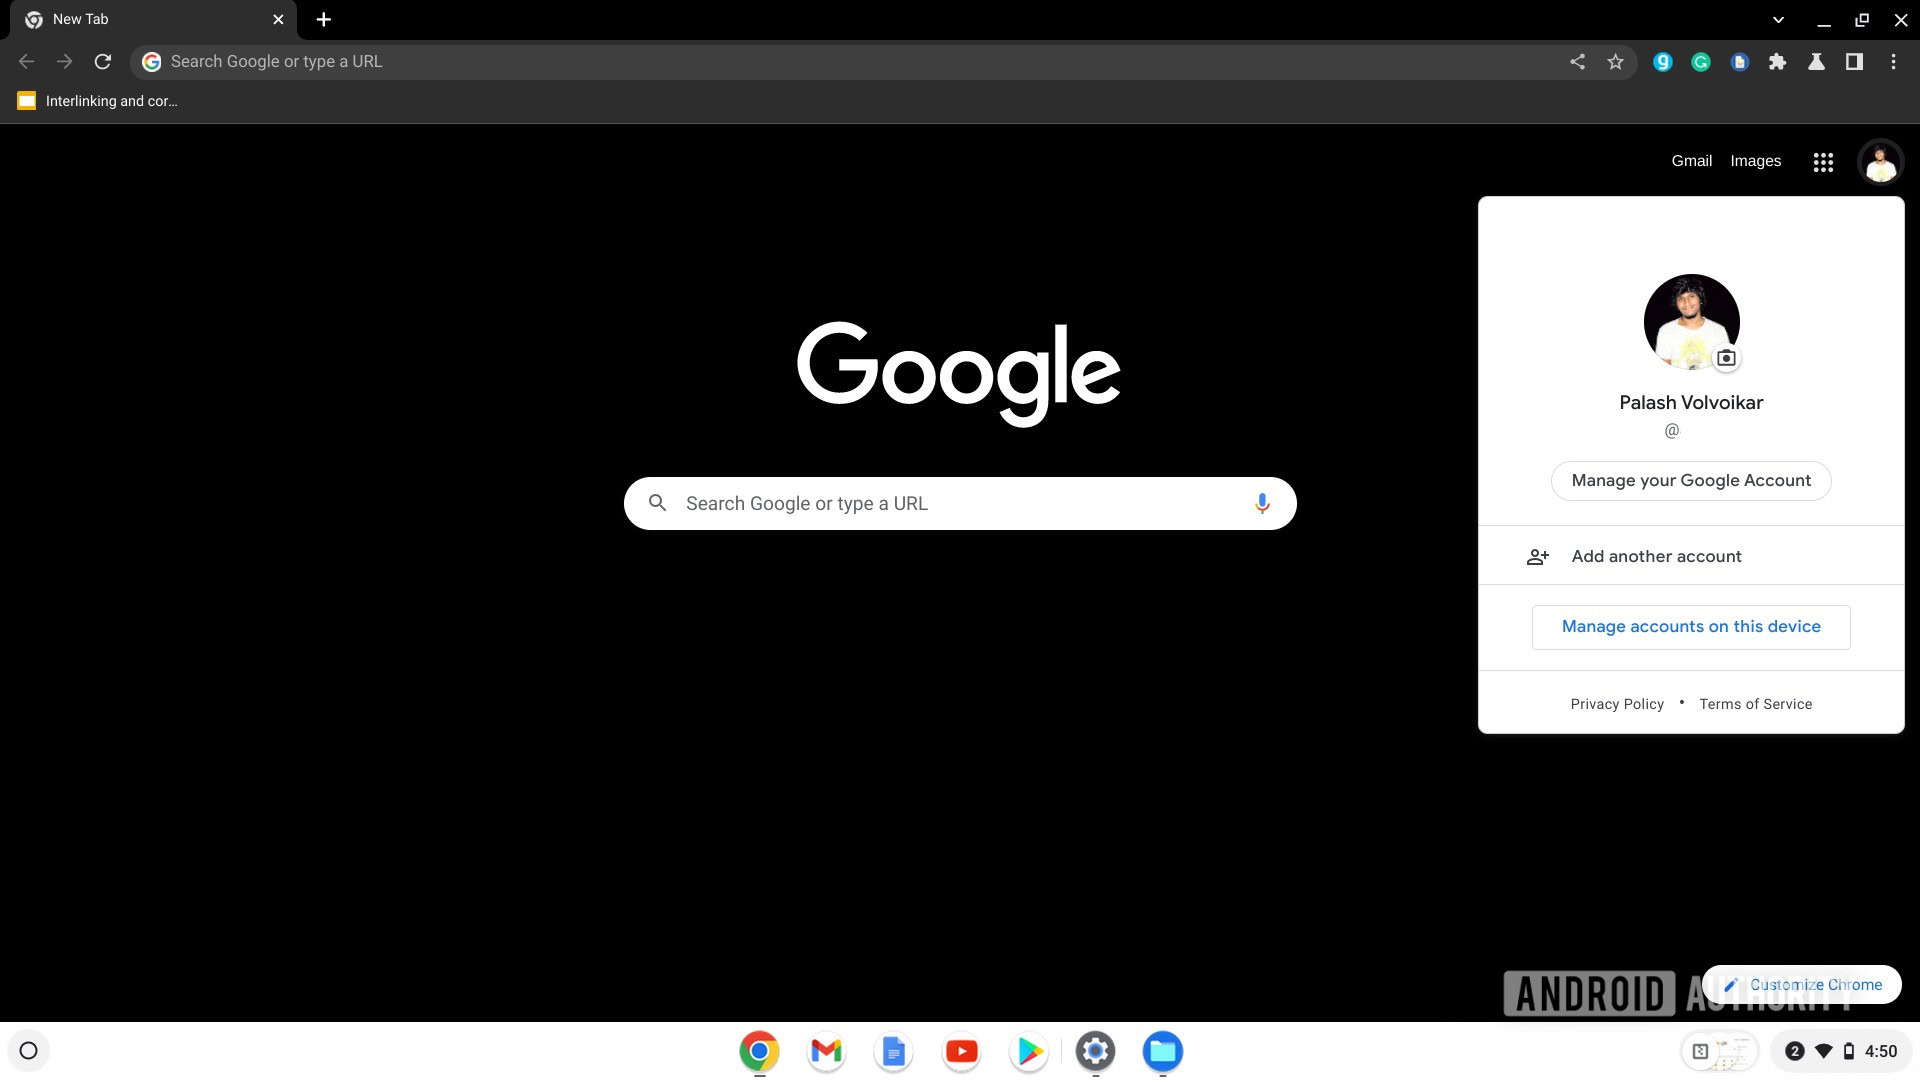Open Chrome Labs flask icon
Viewport: 1920px width, 1080px height.
pyautogui.click(x=1816, y=62)
